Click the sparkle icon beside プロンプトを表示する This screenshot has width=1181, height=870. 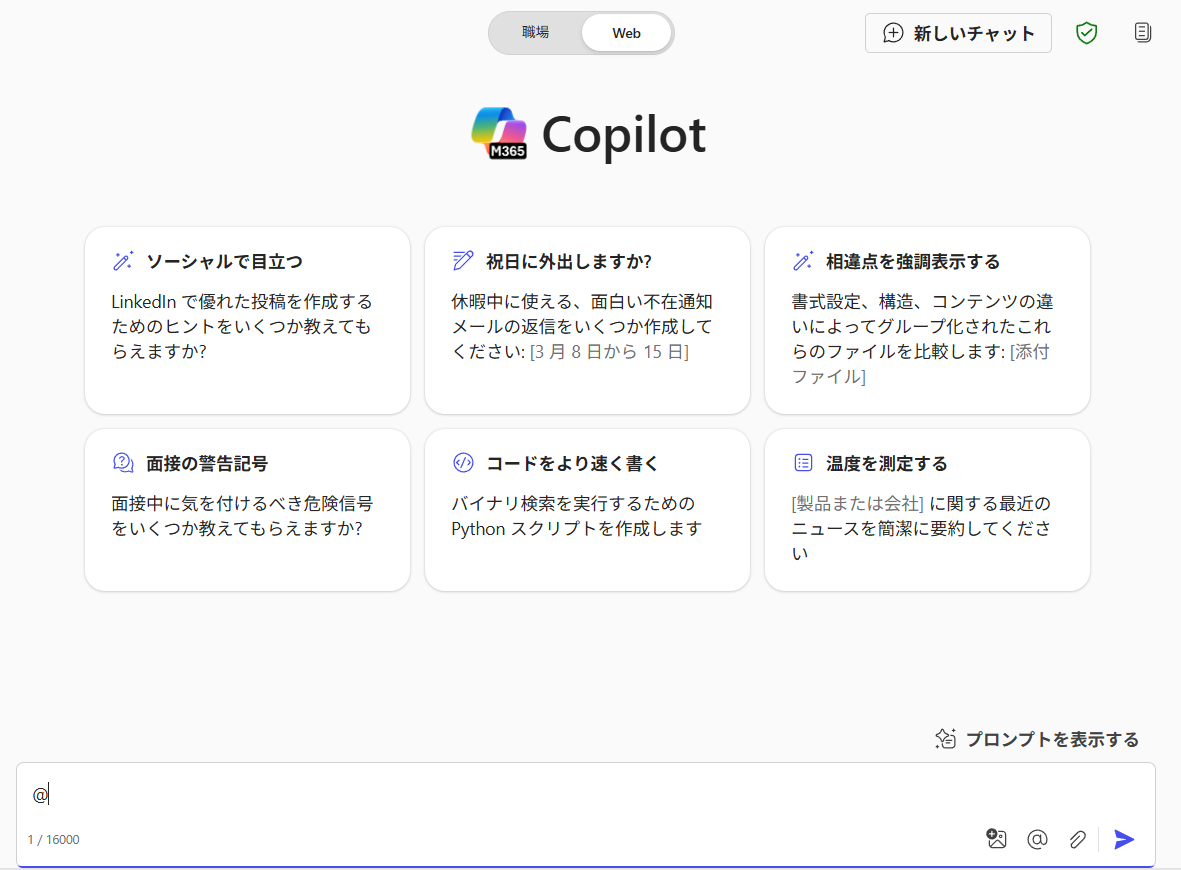pos(946,739)
